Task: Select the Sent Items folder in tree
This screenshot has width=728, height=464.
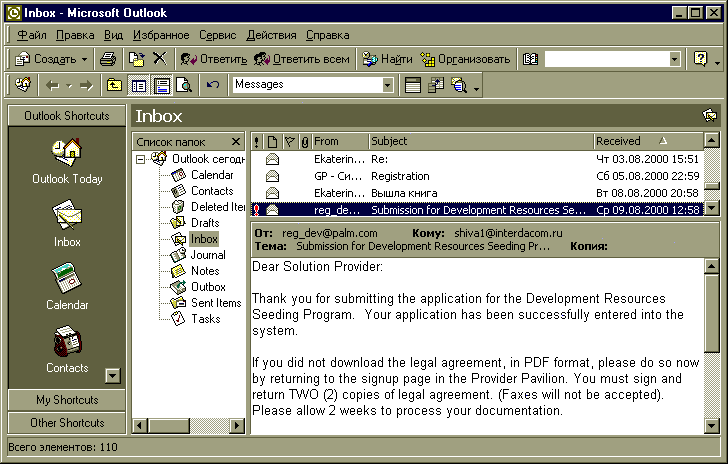Action: tap(215, 303)
